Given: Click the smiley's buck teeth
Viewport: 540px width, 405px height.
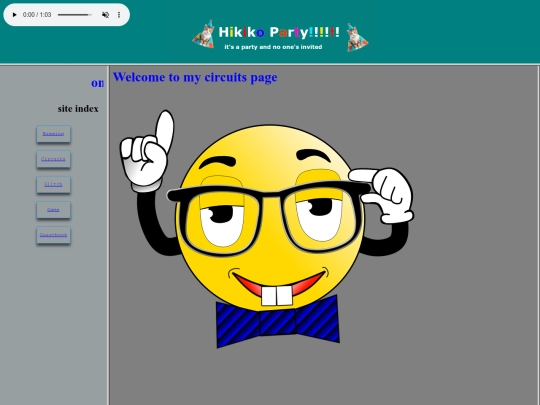Looking at the screenshot, I should (277, 295).
